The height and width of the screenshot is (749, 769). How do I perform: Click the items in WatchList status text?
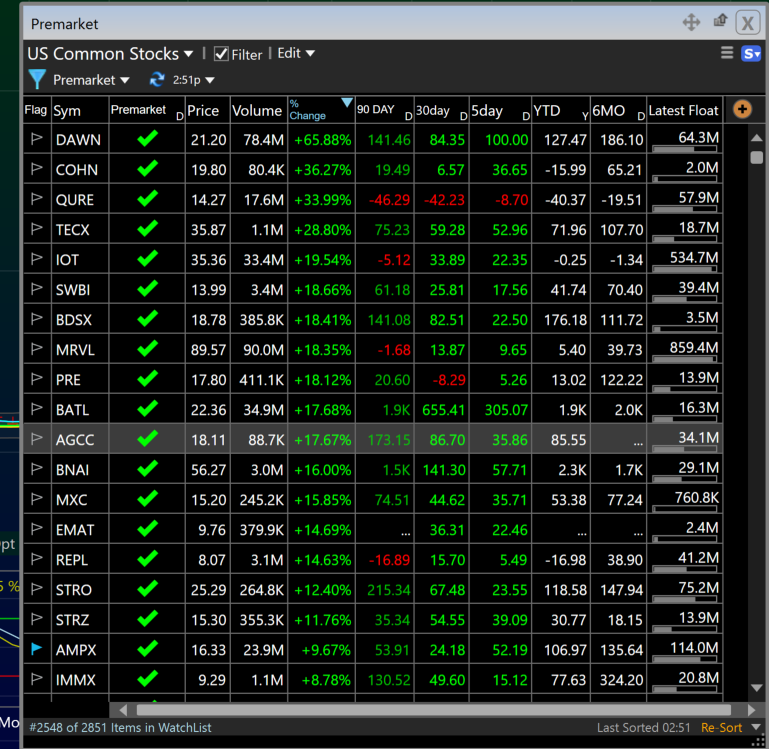click(120, 727)
